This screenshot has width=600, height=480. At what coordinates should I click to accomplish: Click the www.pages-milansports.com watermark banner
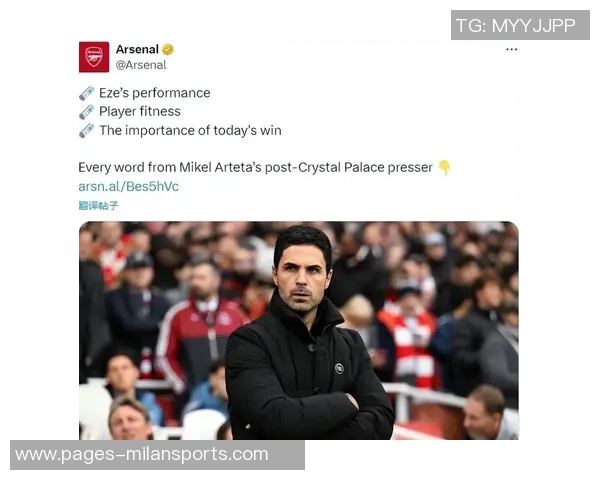157,455
